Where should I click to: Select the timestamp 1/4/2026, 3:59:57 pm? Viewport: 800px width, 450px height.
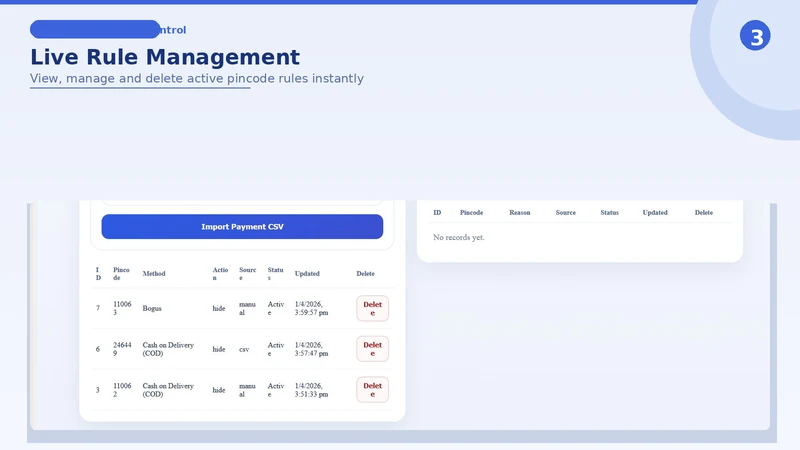coord(311,308)
